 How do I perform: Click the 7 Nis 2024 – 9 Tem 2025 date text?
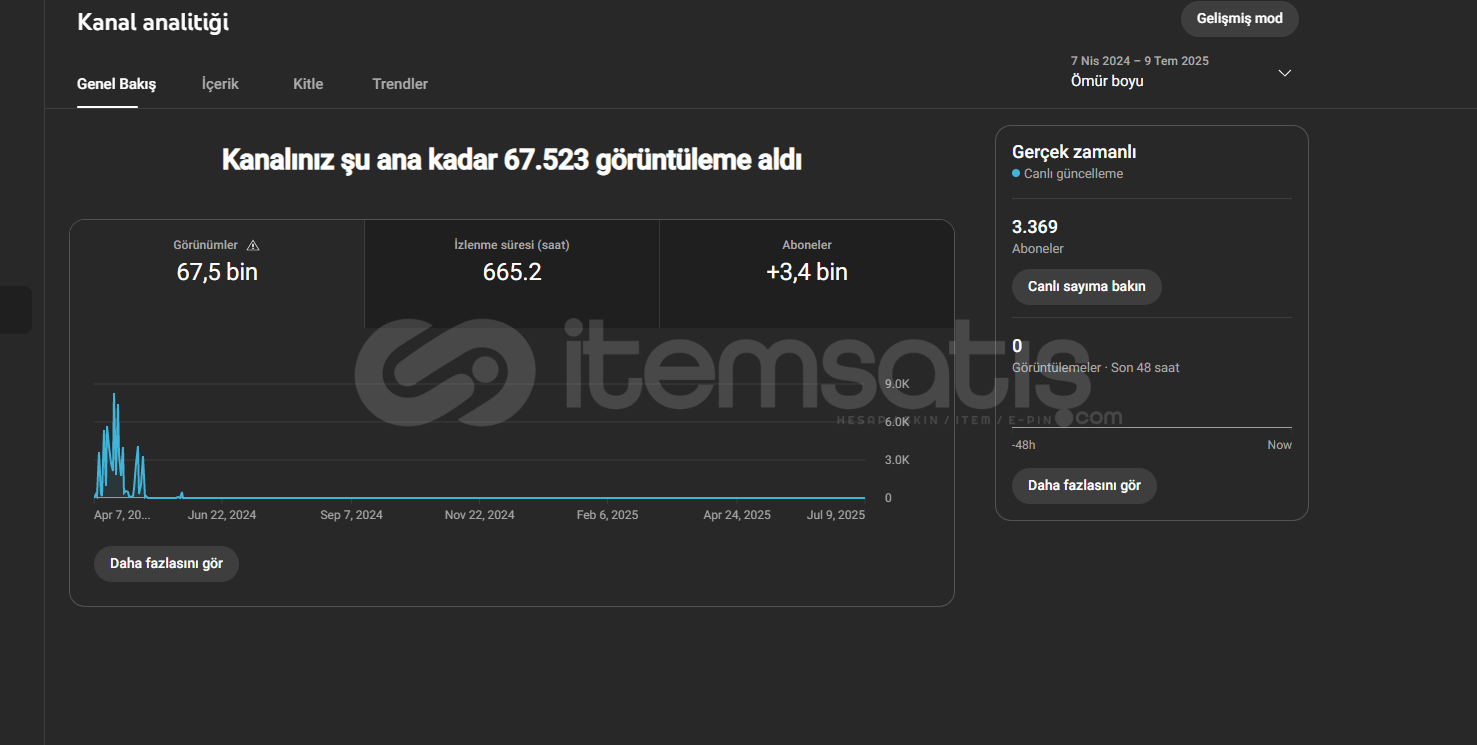(1140, 61)
